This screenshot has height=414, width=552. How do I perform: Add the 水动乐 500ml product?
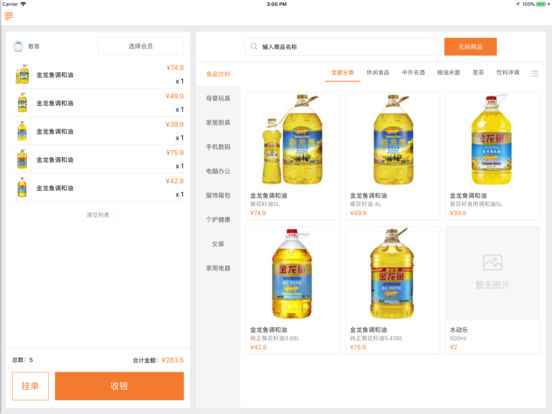(x=492, y=290)
